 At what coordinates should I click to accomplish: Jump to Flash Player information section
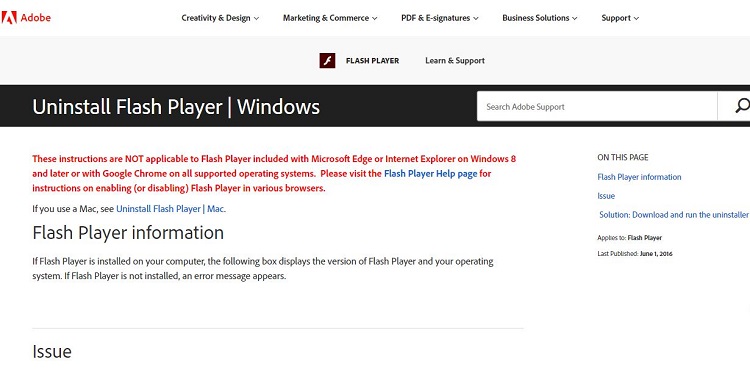[x=639, y=177]
